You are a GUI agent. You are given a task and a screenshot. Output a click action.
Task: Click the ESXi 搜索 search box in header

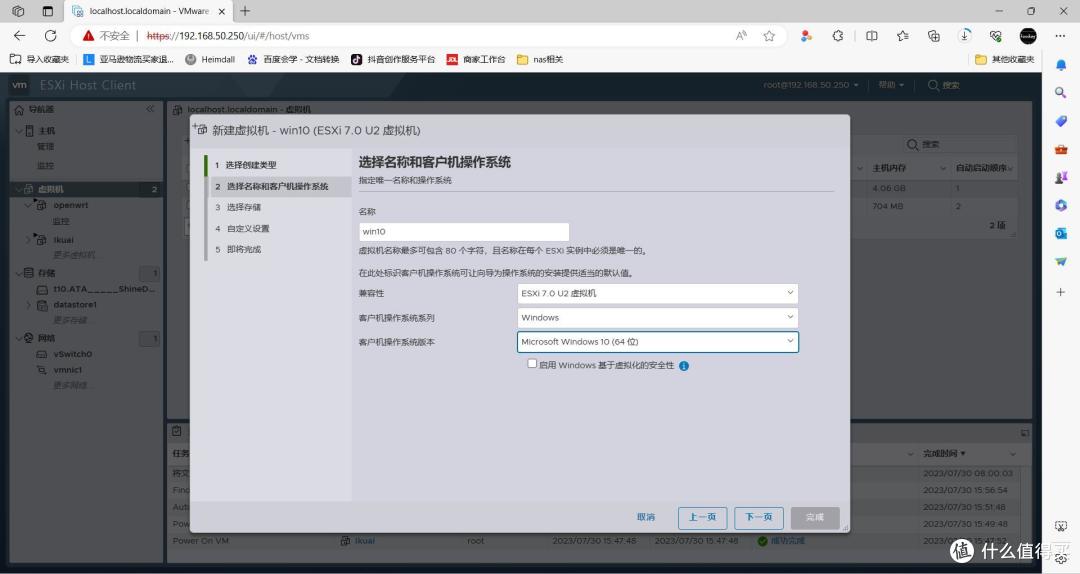click(x=944, y=85)
